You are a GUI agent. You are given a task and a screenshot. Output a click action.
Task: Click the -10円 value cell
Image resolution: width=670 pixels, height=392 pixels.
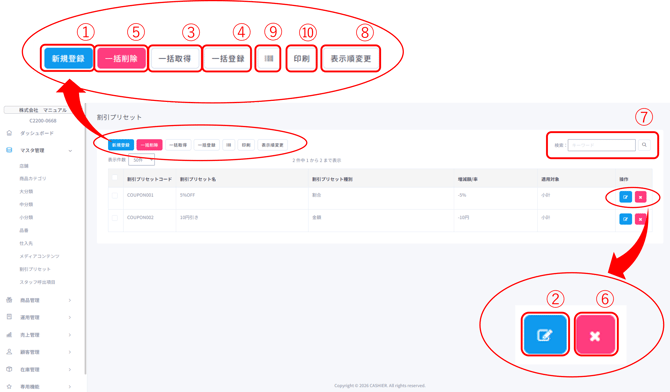pyautogui.click(x=464, y=218)
